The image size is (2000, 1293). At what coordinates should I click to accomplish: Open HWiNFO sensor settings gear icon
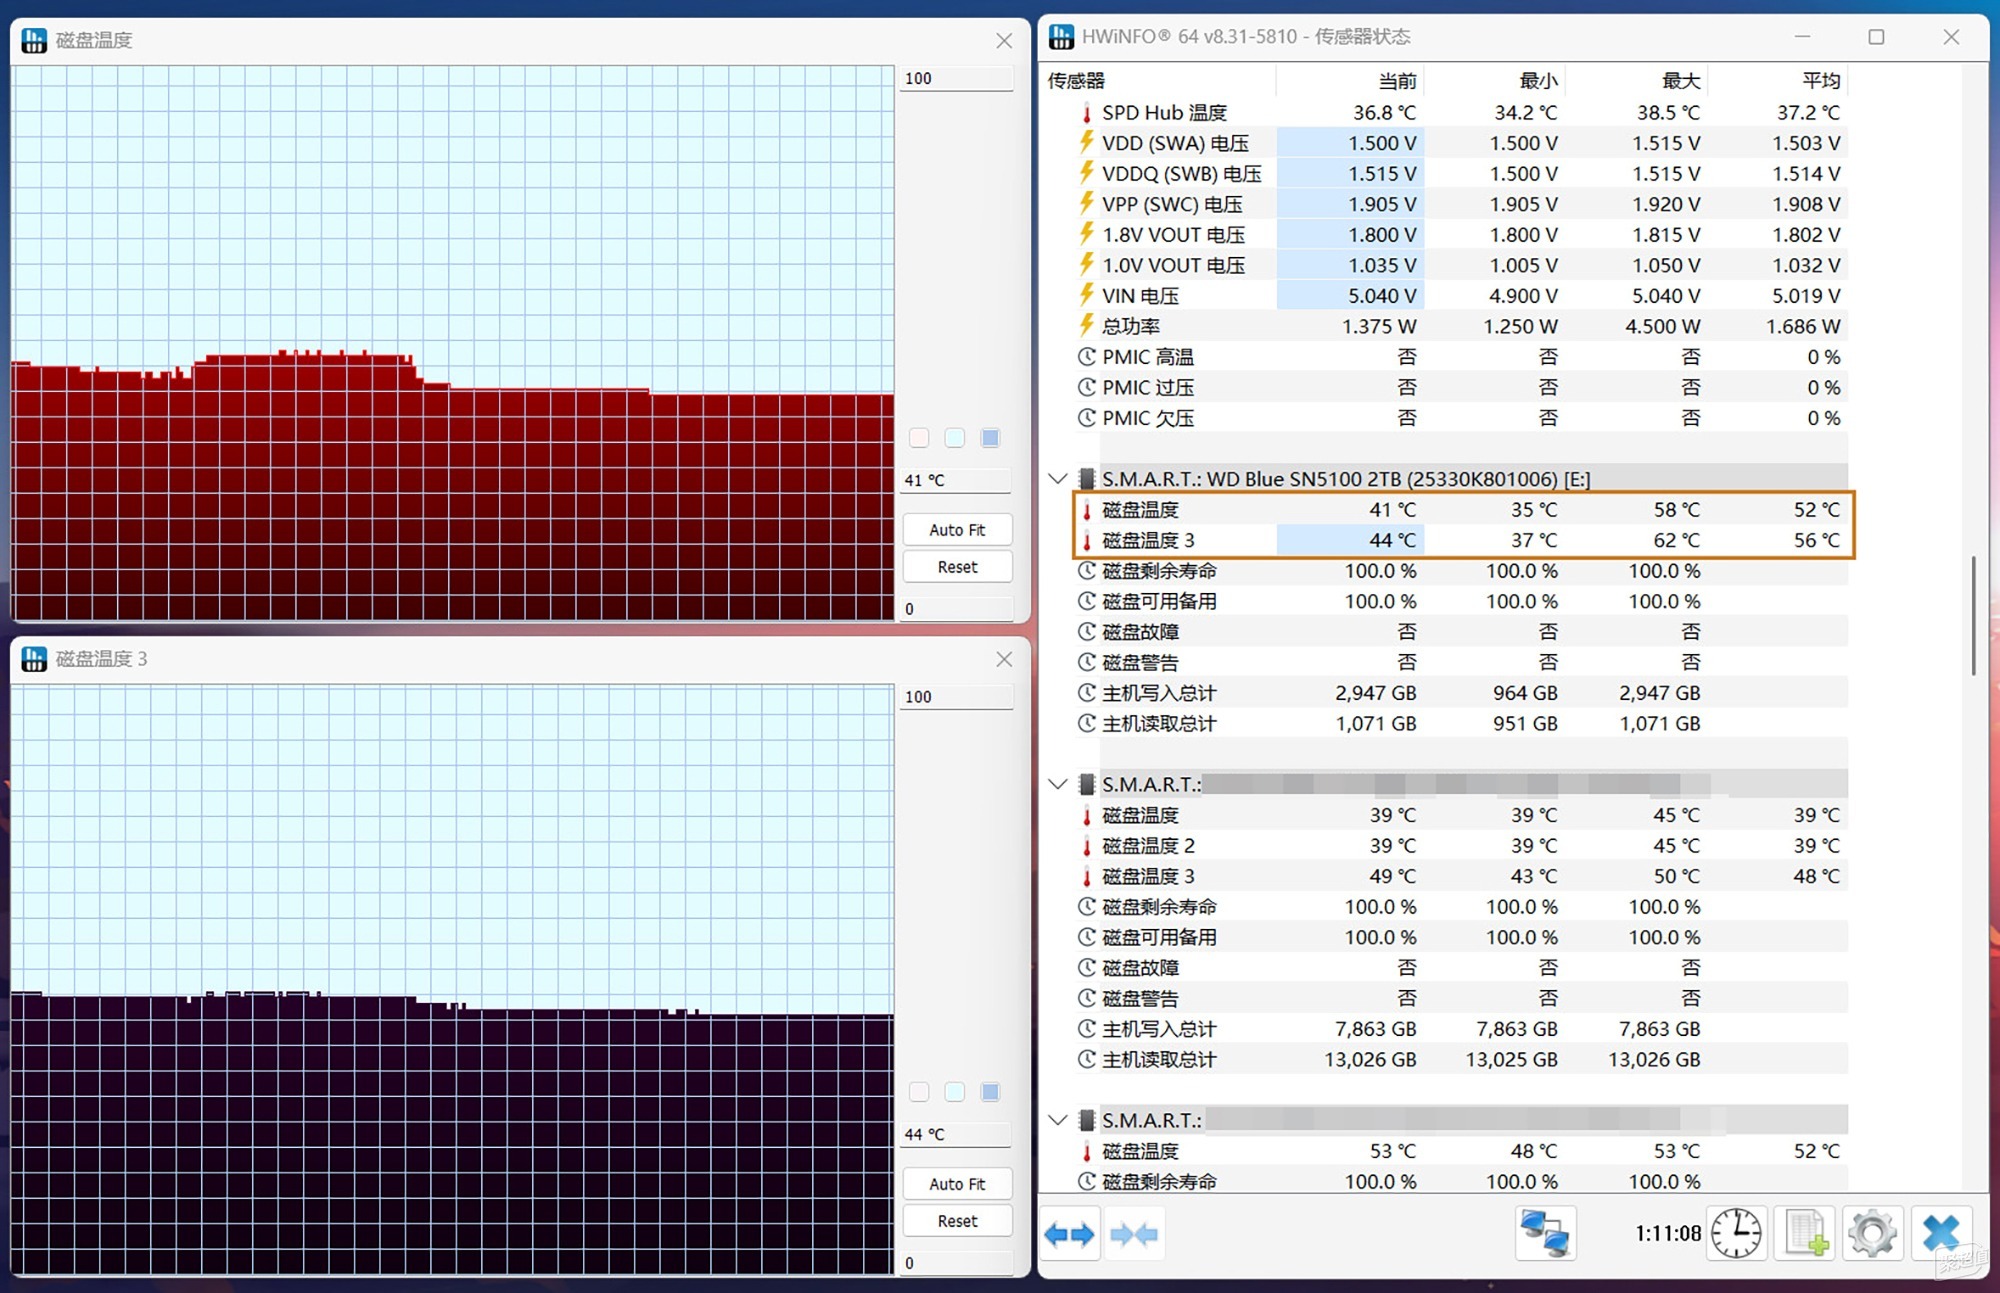pos(1872,1233)
